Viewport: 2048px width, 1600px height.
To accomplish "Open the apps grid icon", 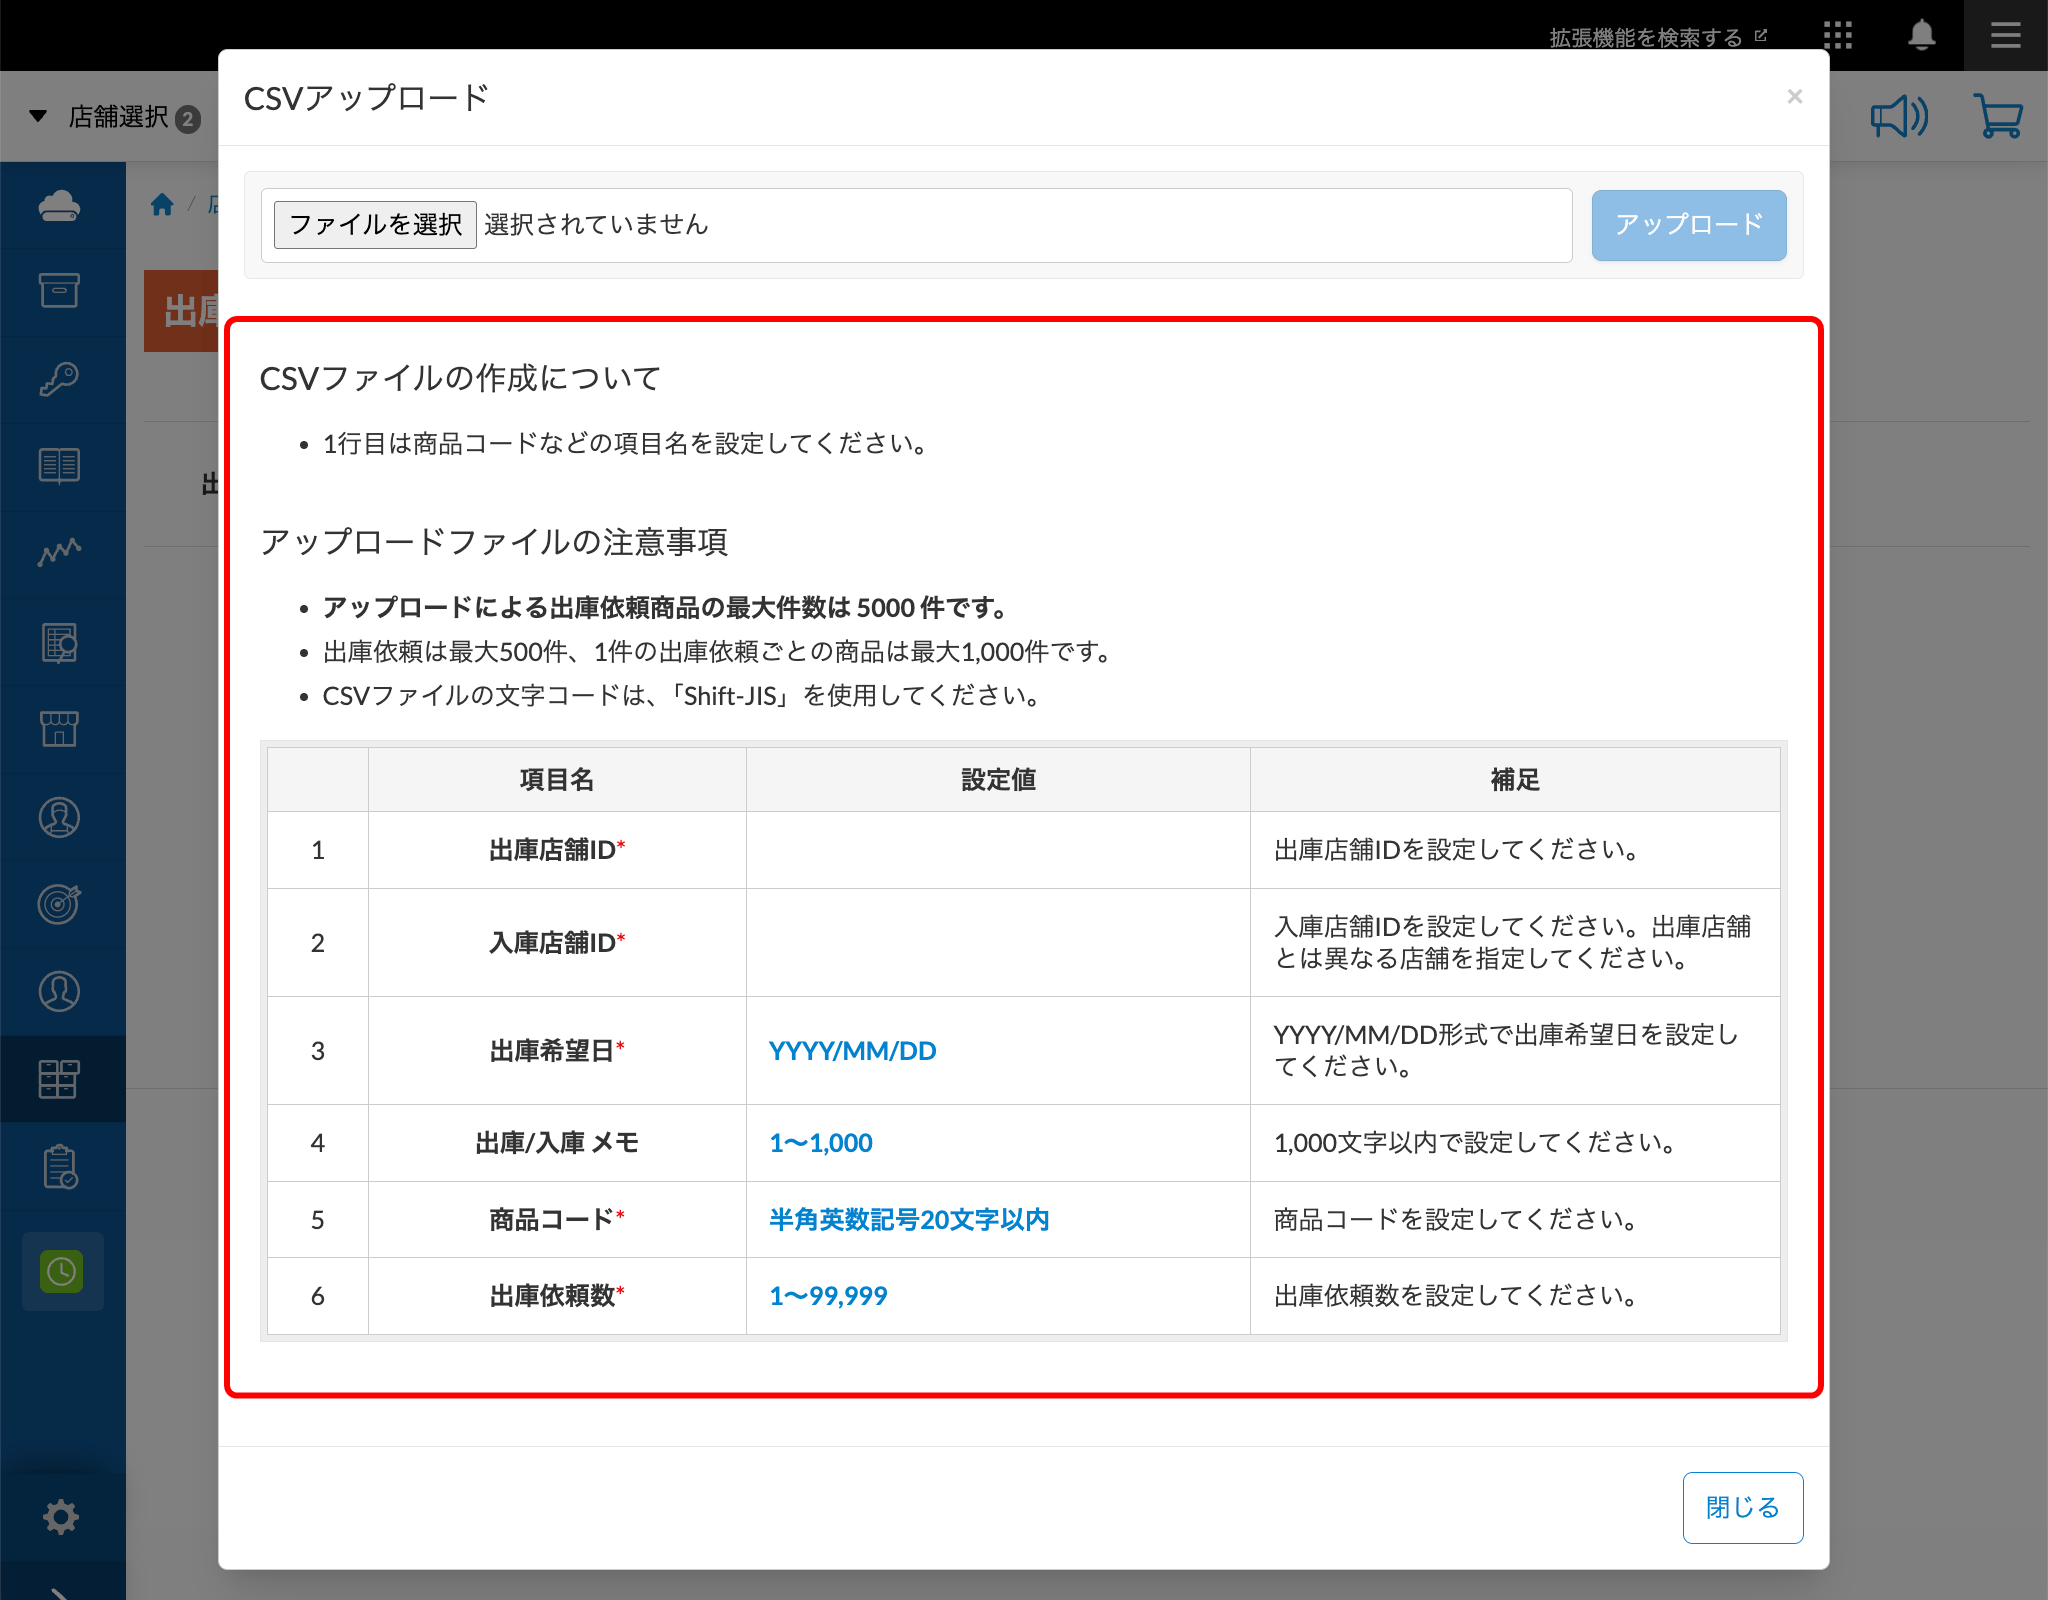I will (1837, 36).
